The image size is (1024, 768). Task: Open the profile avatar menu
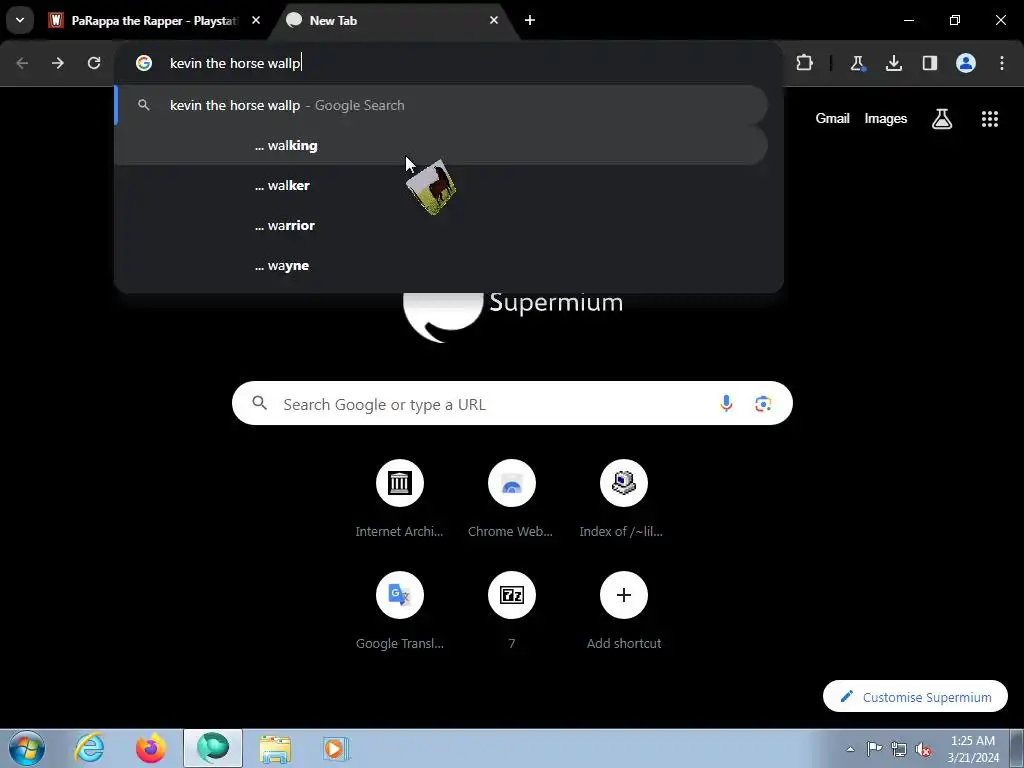[966, 63]
